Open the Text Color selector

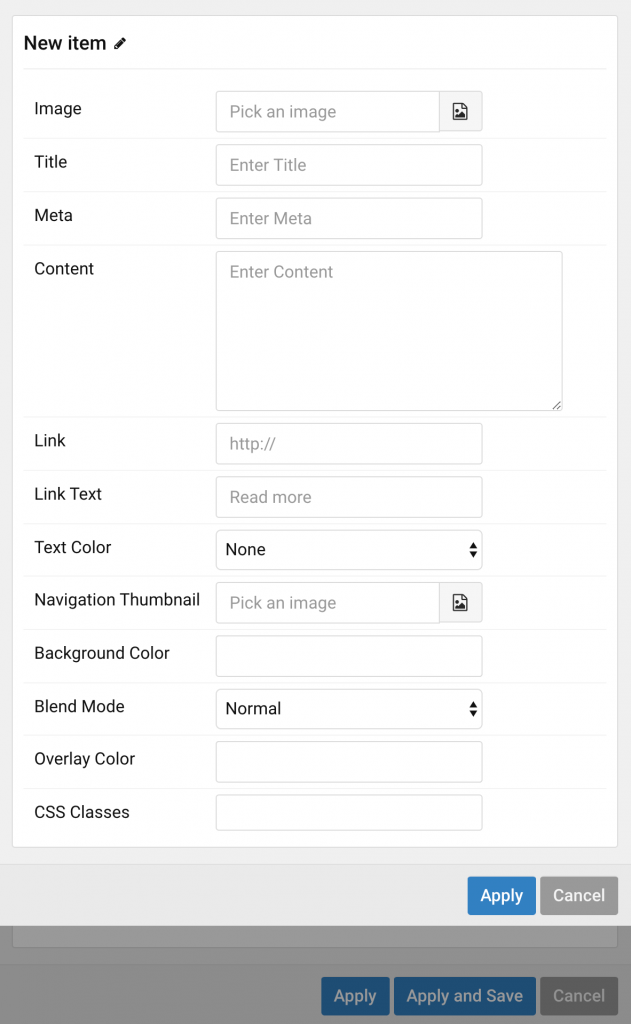[x=348, y=550]
